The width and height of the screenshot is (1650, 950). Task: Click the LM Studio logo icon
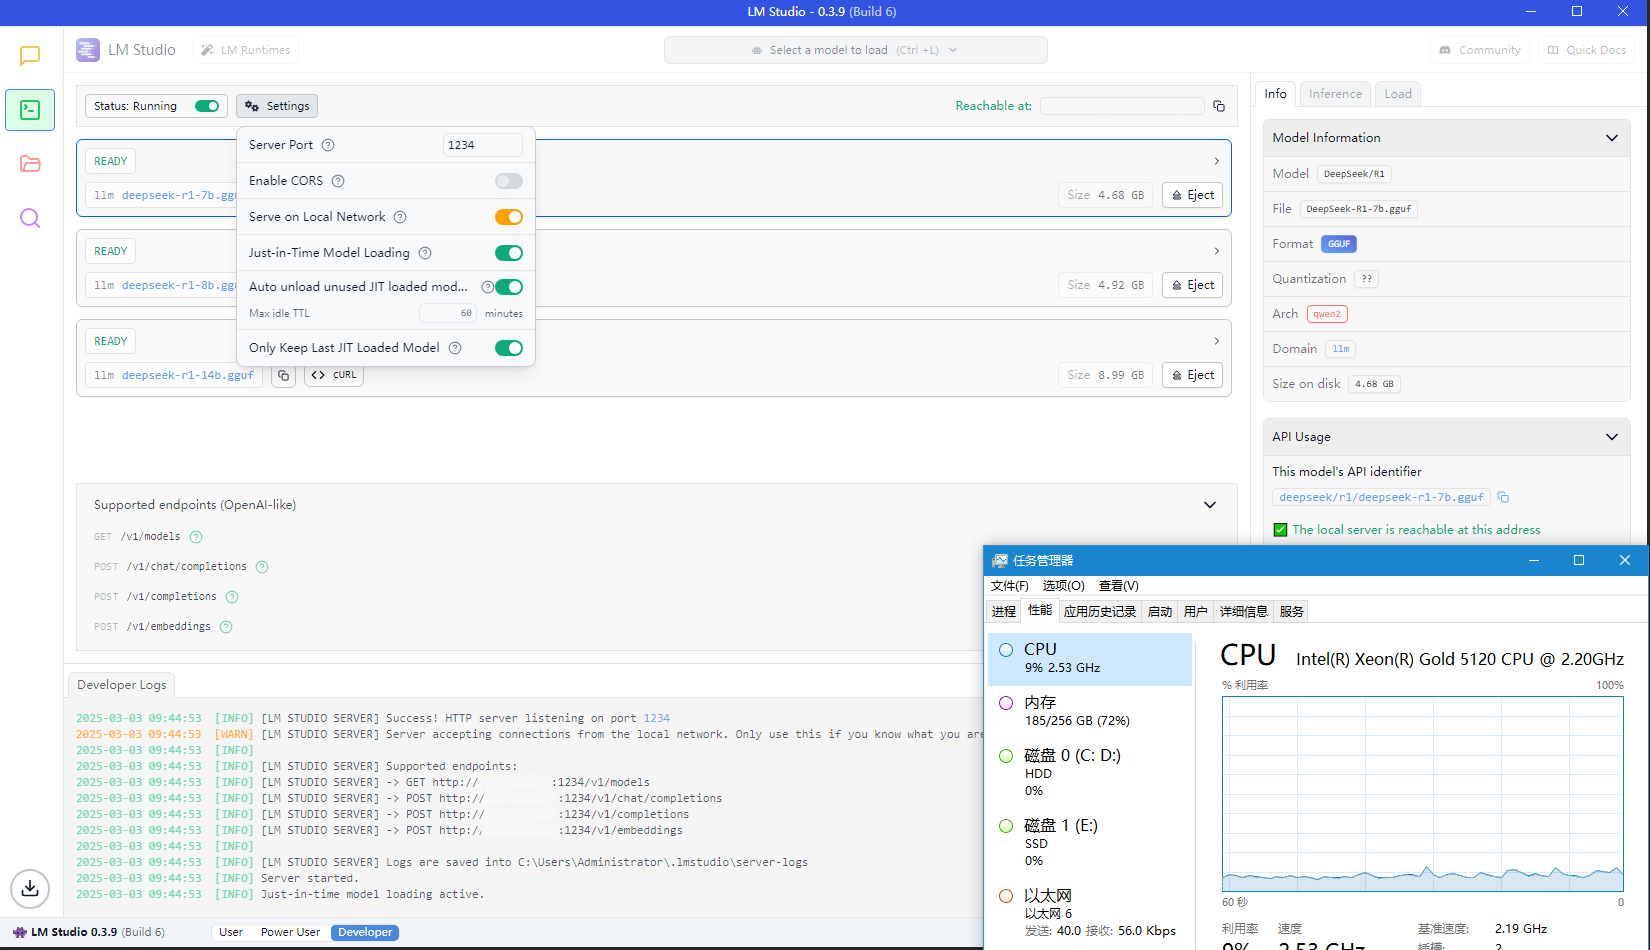click(88, 50)
